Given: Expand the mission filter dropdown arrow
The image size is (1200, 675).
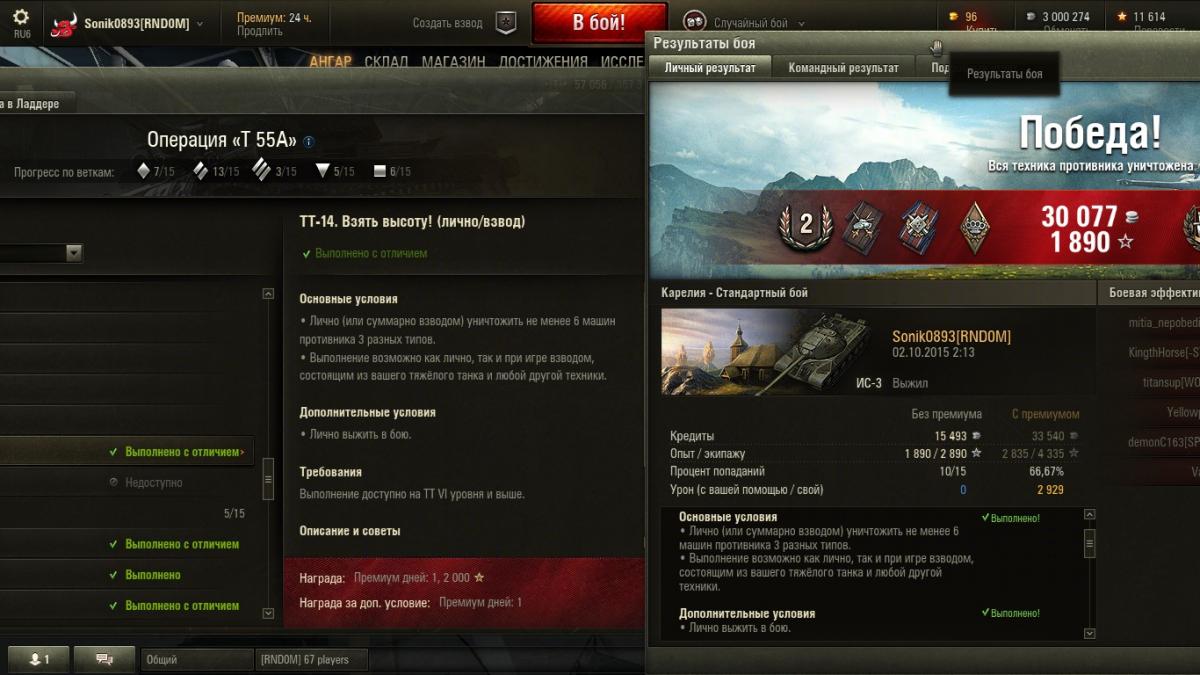Looking at the screenshot, I should pyautogui.click(x=73, y=254).
